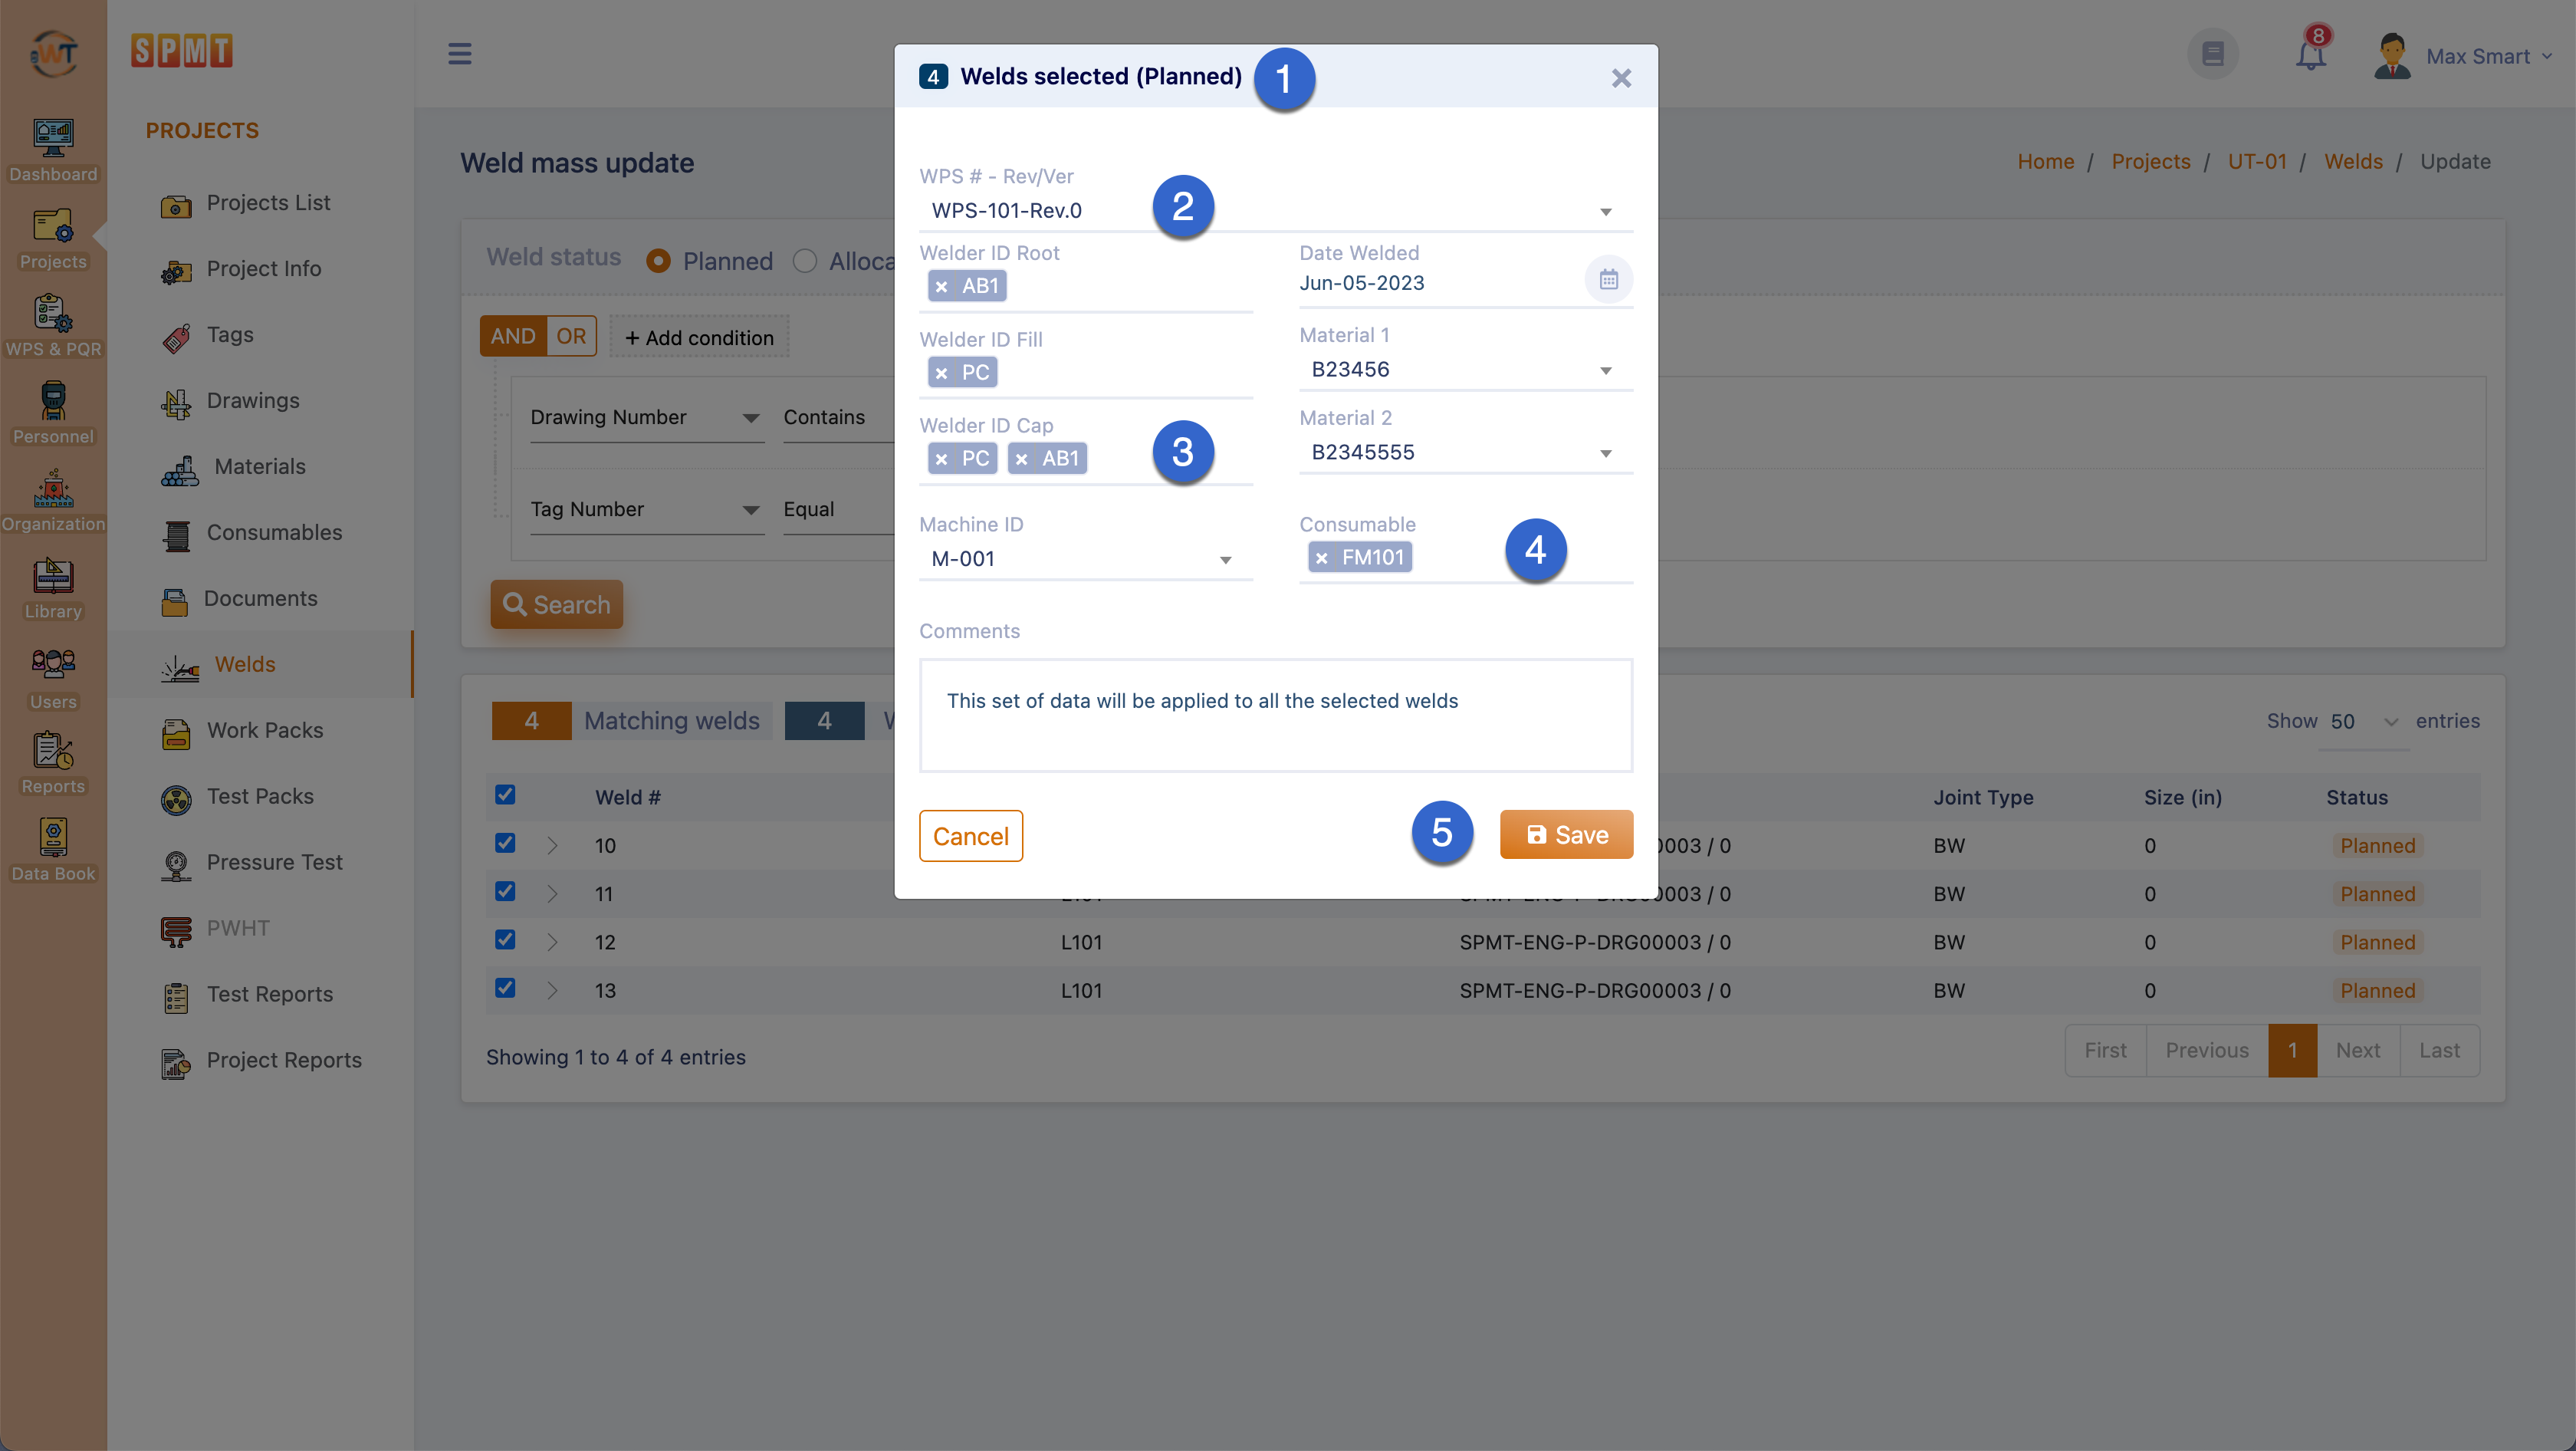2576x1451 pixels.
Task: Open Drawings via its sidebar icon
Action: tap(176, 403)
